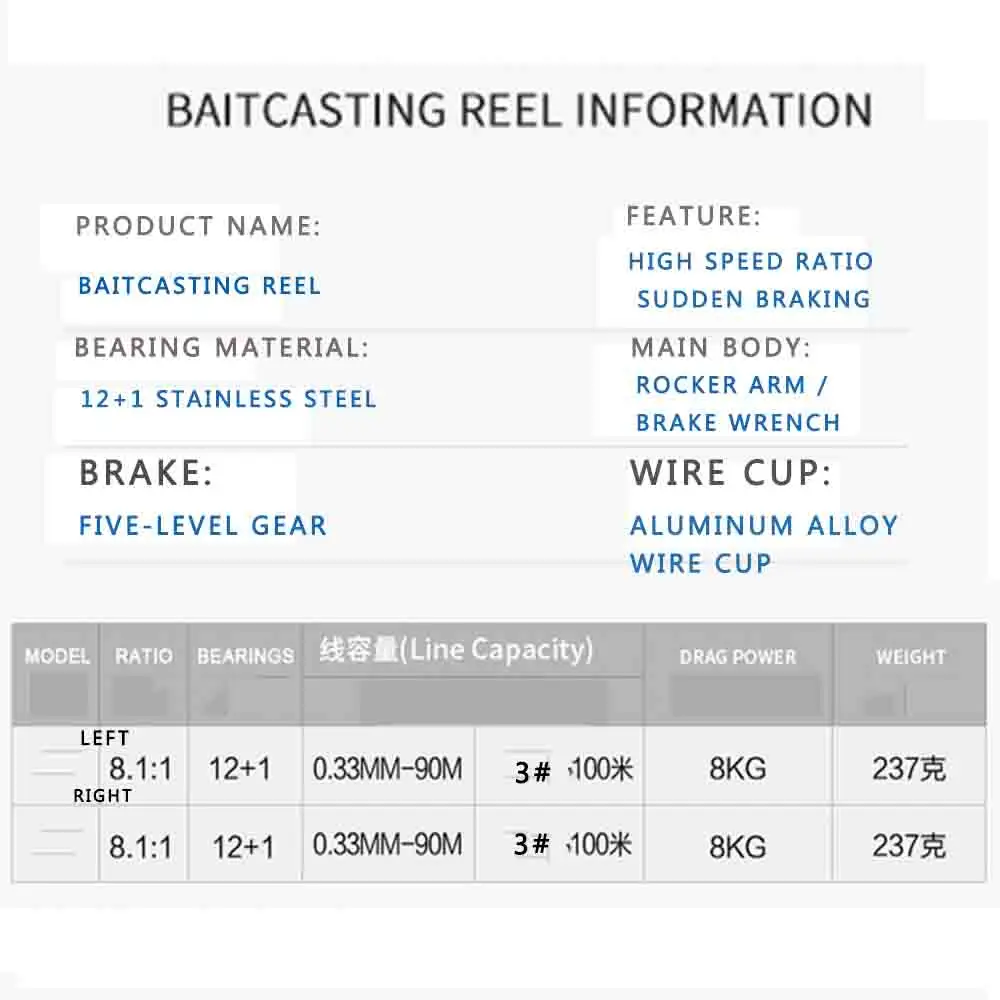Select the RIGHT model row label

click(x=103, y=796)
